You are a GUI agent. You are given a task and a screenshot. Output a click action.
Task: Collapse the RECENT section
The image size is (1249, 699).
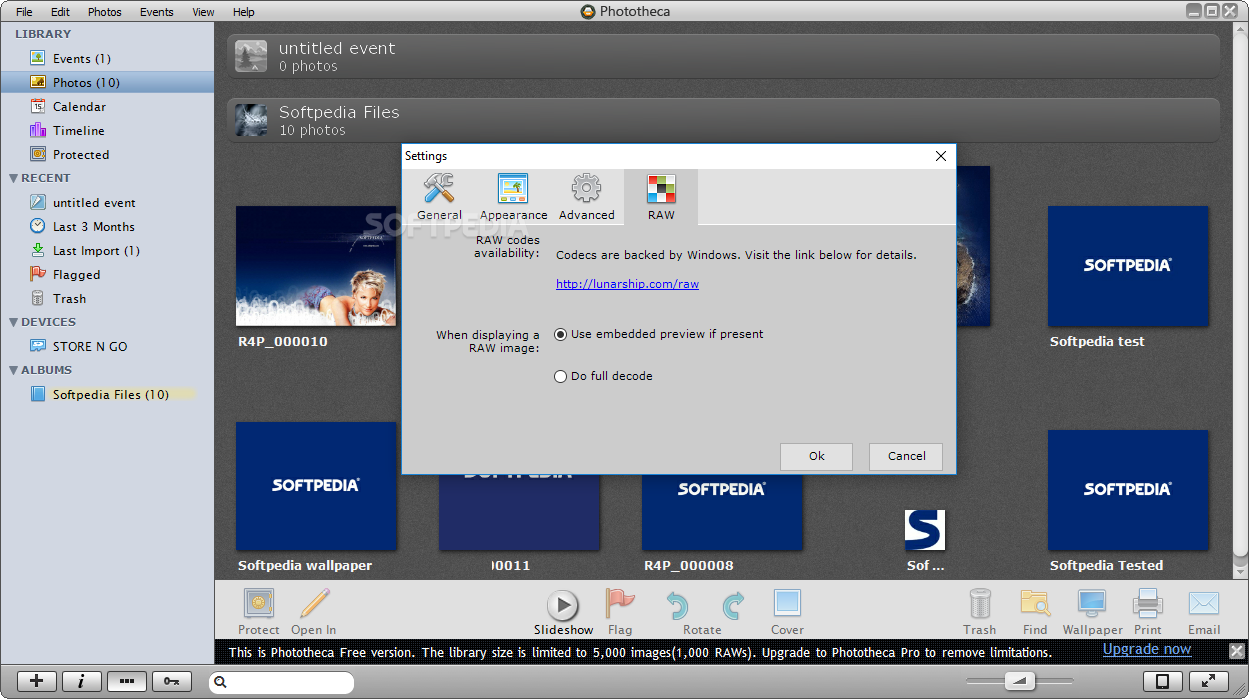click(x=13, y=178)
